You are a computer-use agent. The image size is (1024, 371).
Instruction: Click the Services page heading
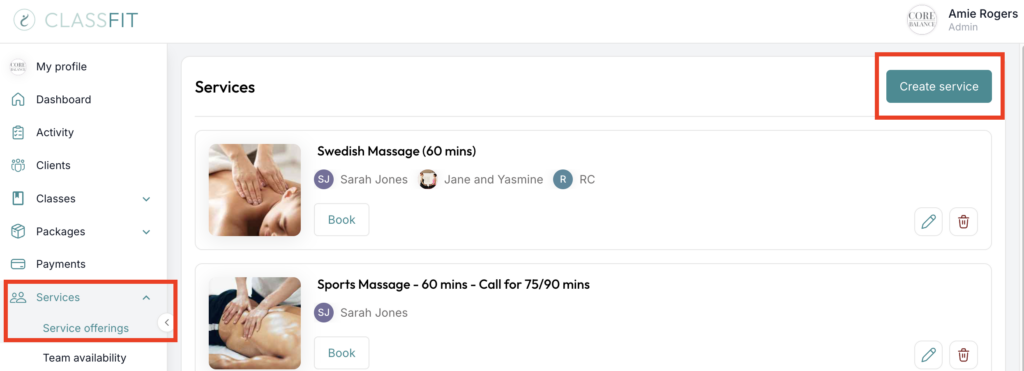225,87
